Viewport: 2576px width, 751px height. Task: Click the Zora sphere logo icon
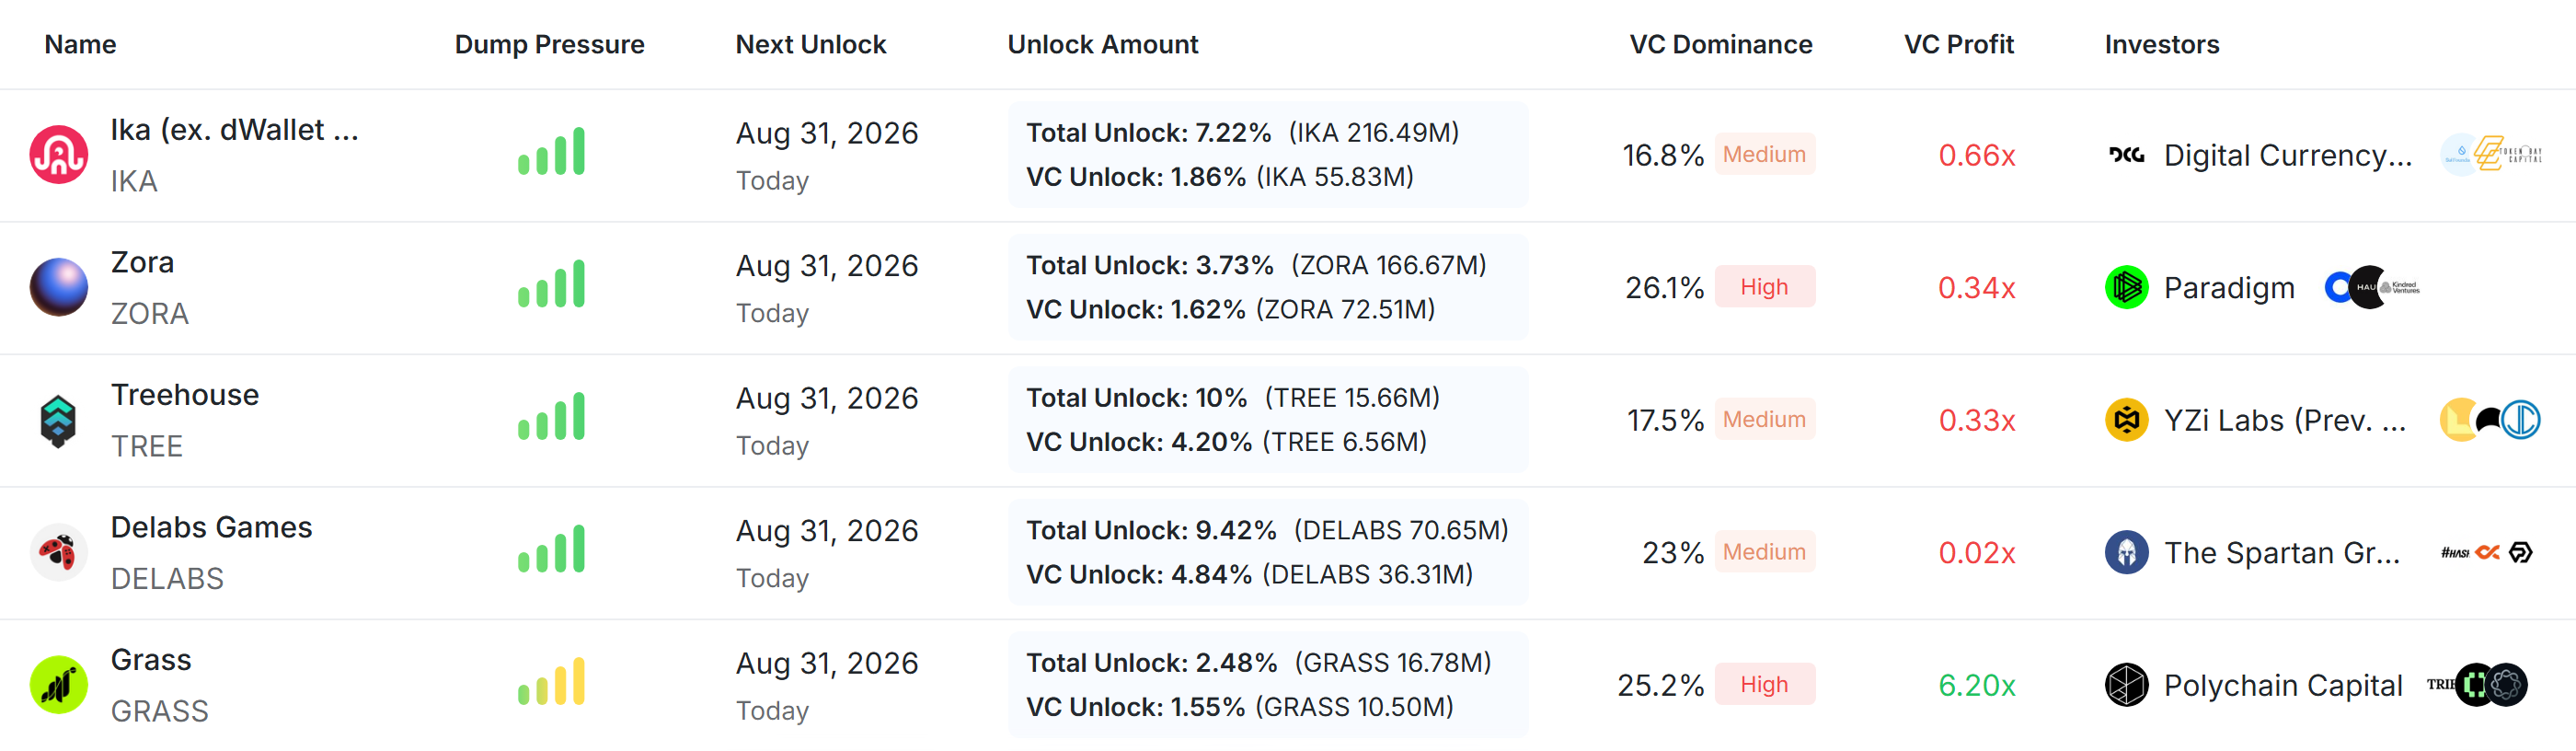(59, 287)
